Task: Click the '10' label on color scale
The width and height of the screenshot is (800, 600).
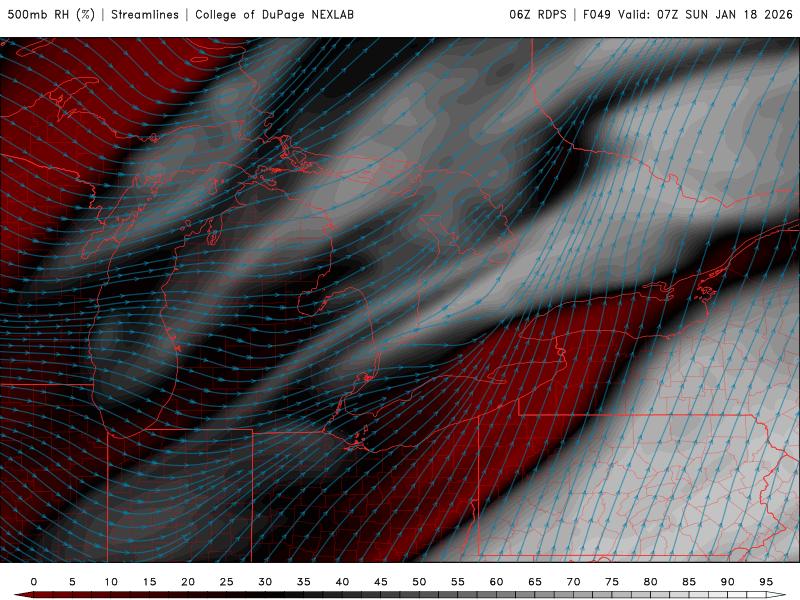Action: (111, 582)
